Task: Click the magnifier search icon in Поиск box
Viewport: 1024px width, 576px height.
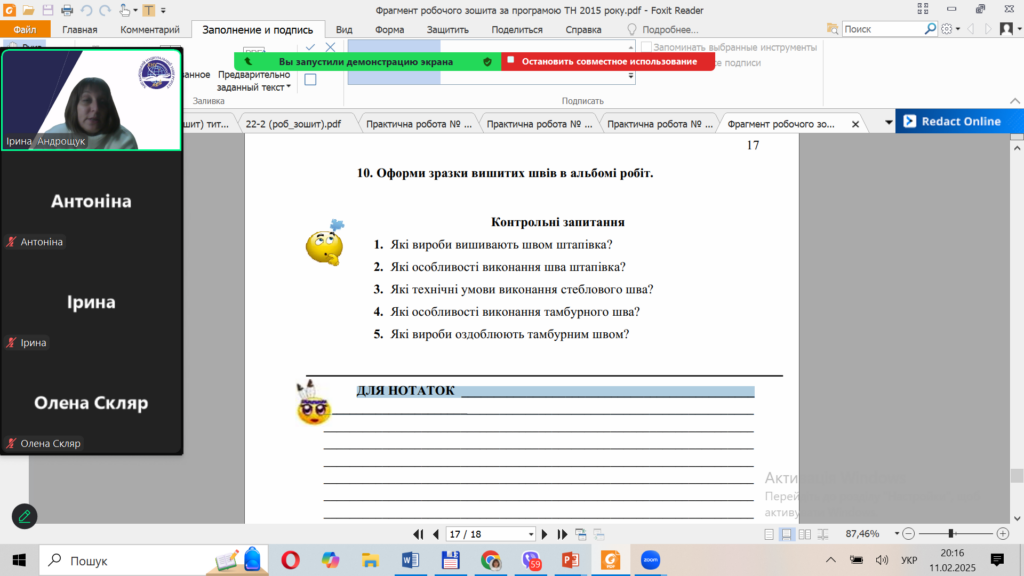Action: 930,29
